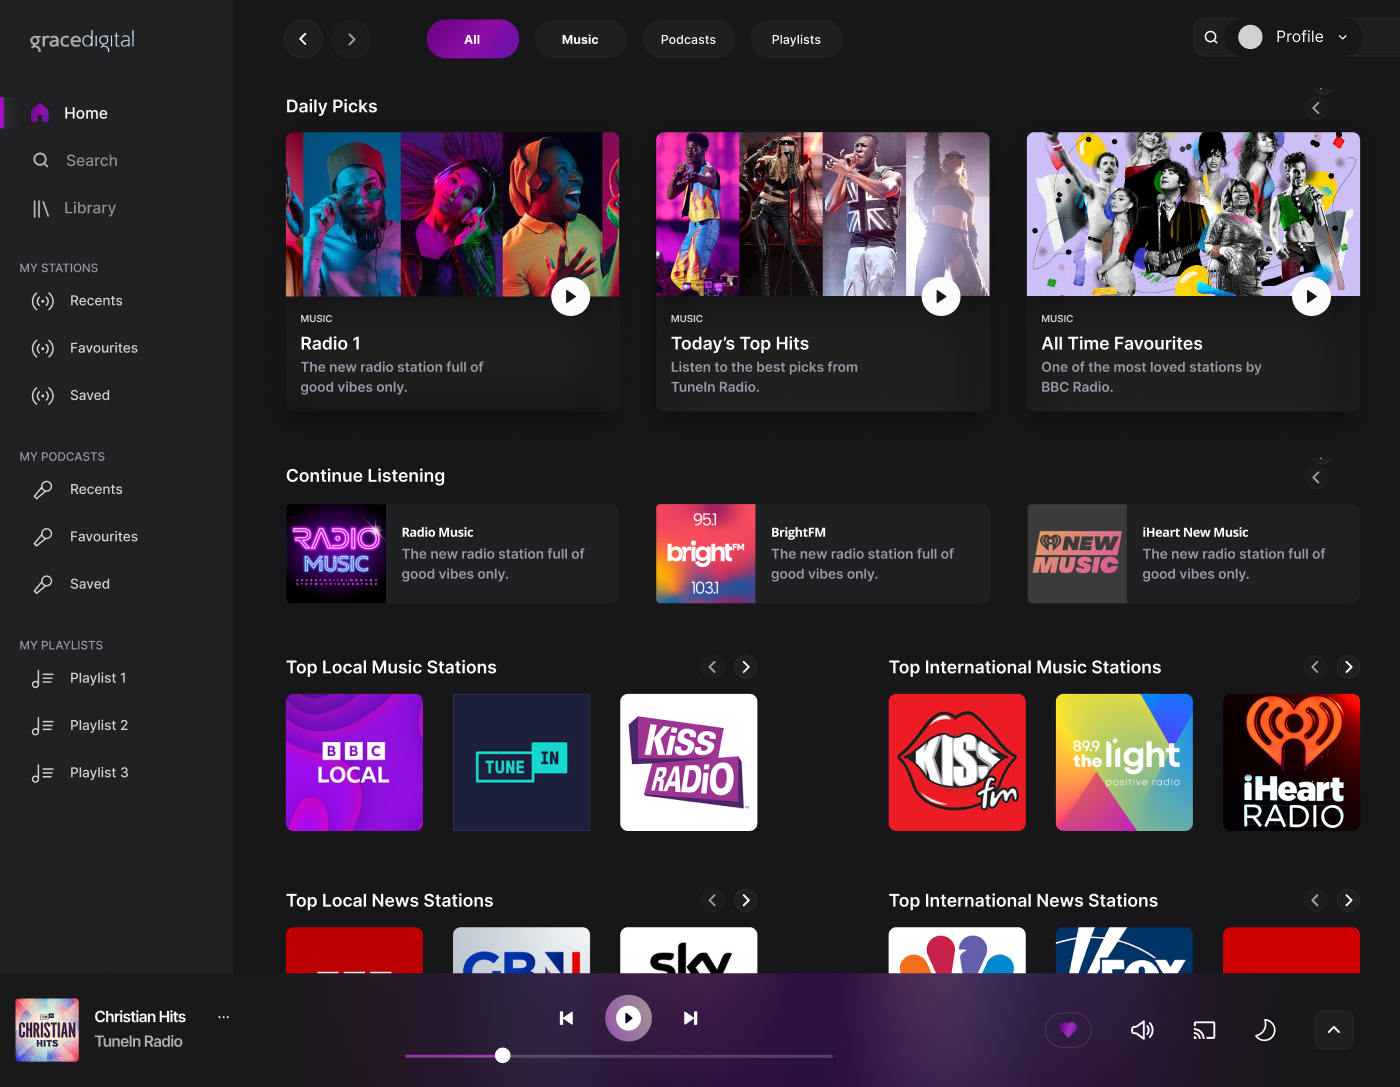Screen dimensions: 1400x1087
Task: Show previous Top Local News Stations
Action: point(712,900)
